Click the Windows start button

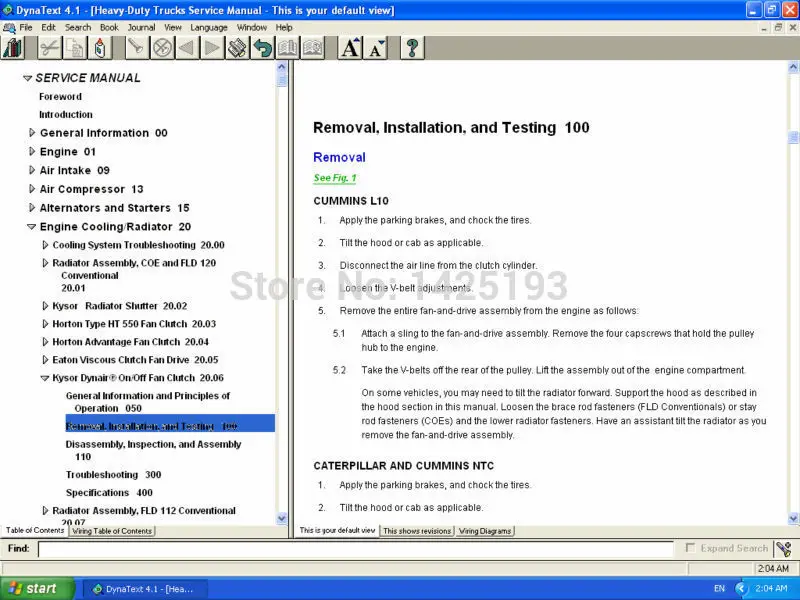pos(38,589)
